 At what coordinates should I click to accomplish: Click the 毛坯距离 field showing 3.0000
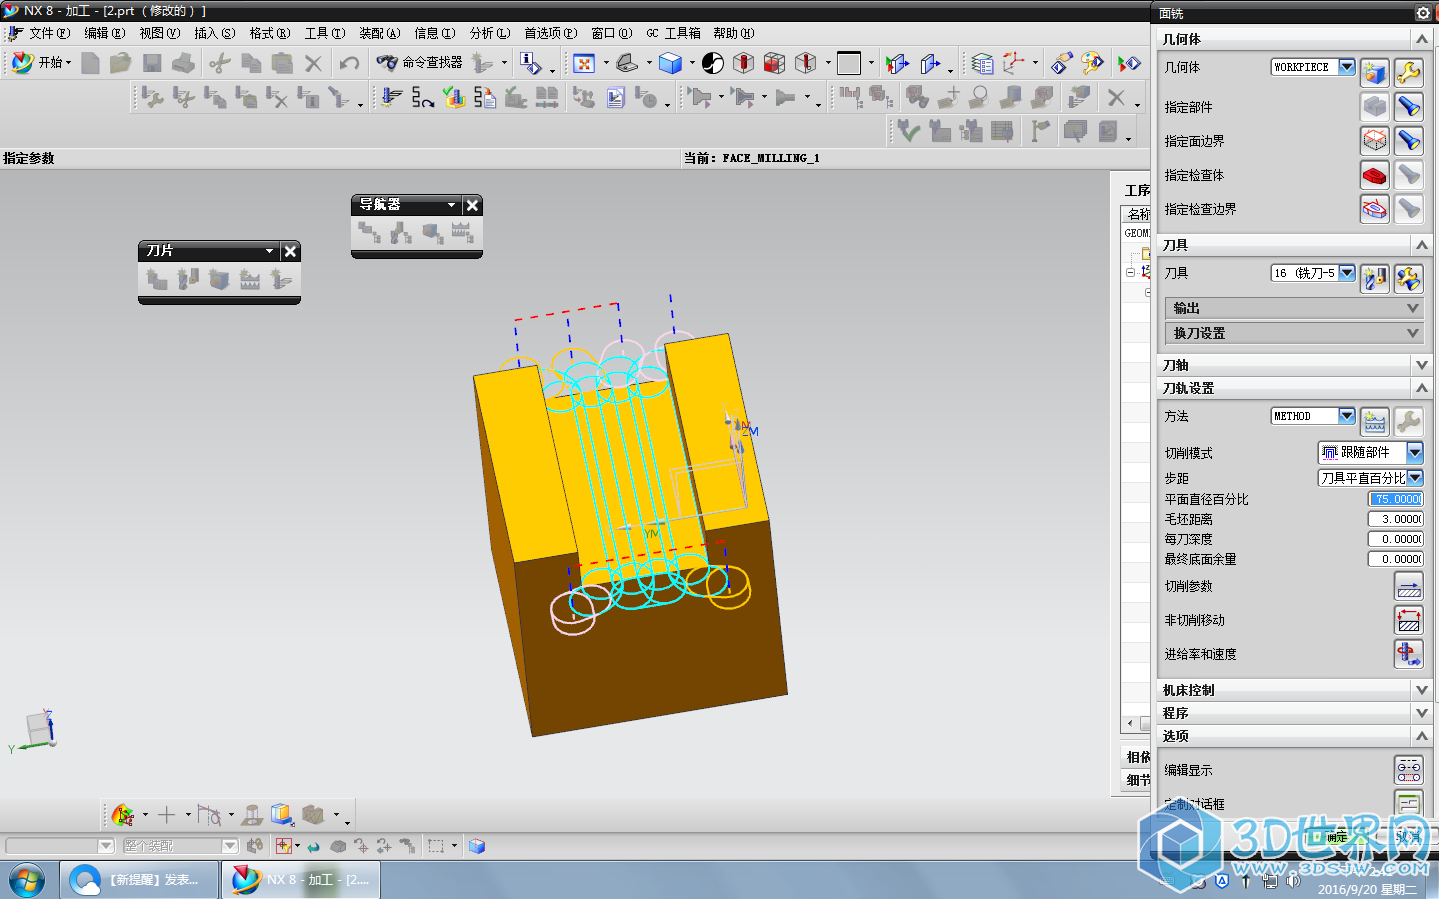1395,519
